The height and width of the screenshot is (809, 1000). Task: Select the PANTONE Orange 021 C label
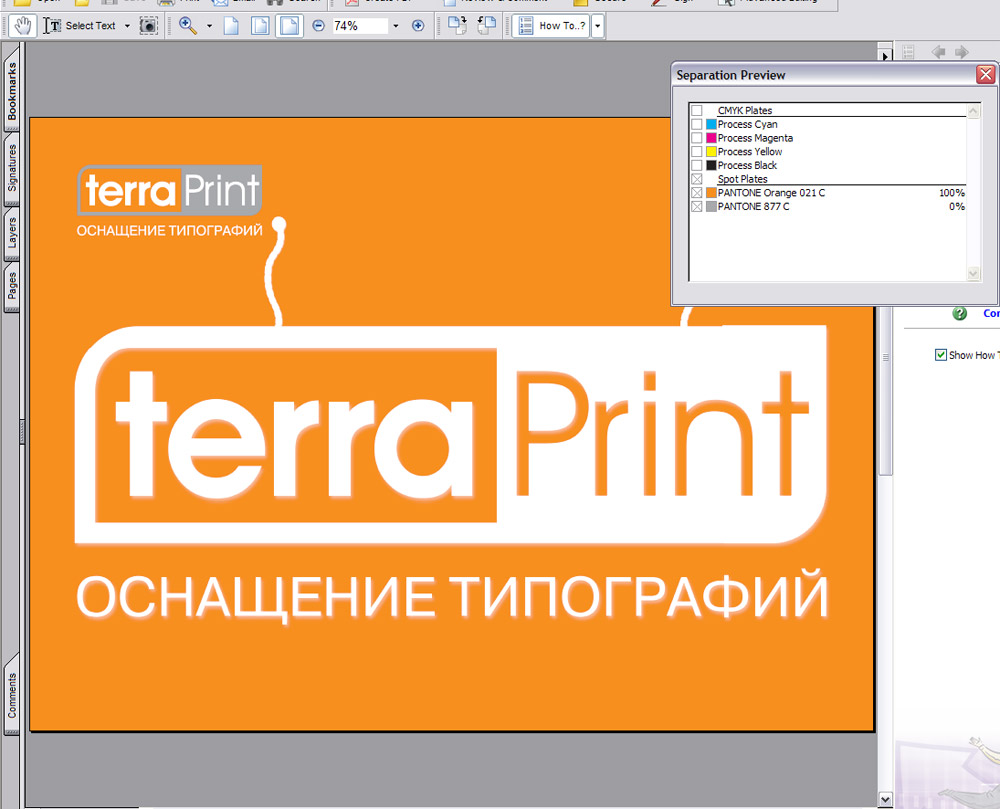point(771,193)
